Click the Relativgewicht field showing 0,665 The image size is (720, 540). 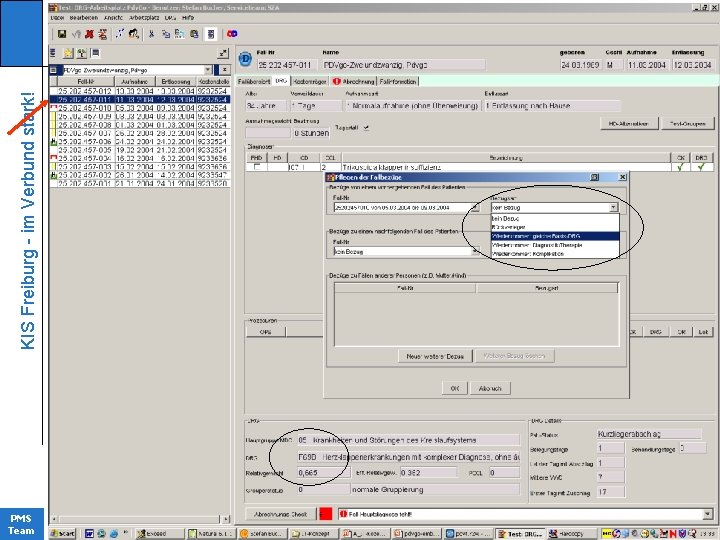324,472
